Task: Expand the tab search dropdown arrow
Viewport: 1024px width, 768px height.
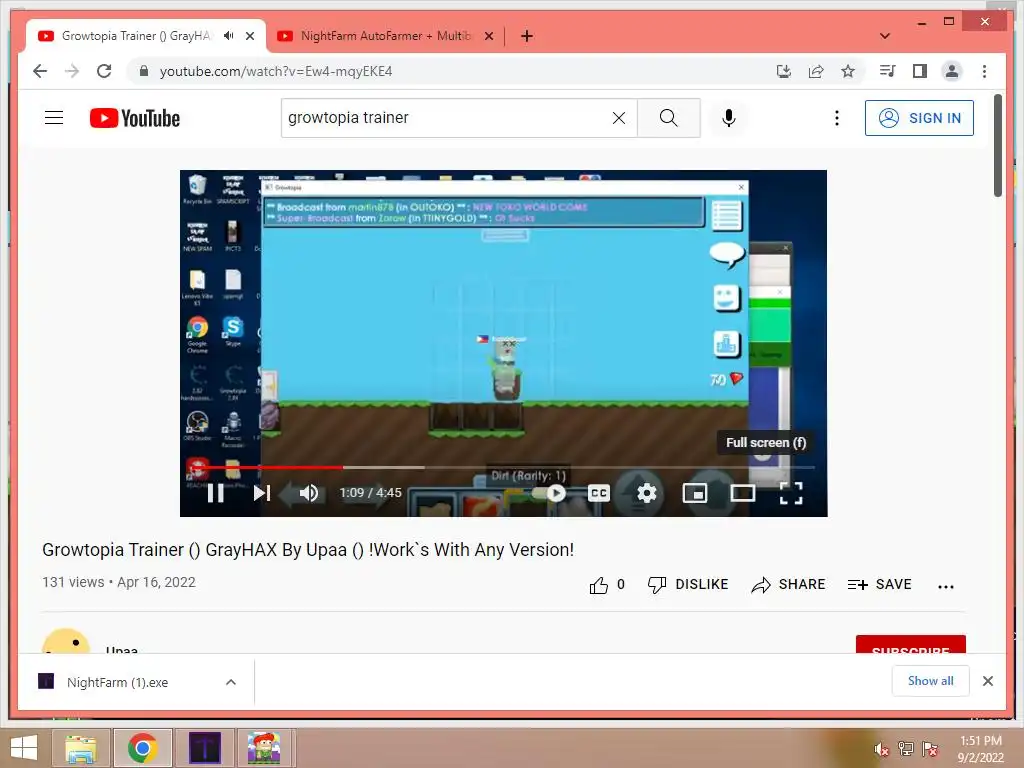Action: (885, 36)
